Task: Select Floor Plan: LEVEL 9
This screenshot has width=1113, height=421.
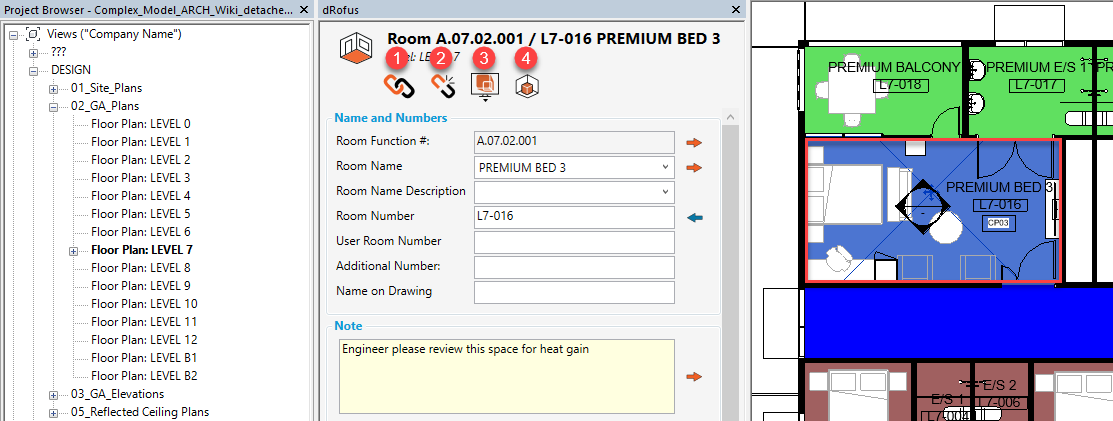Action: [141, 286]
